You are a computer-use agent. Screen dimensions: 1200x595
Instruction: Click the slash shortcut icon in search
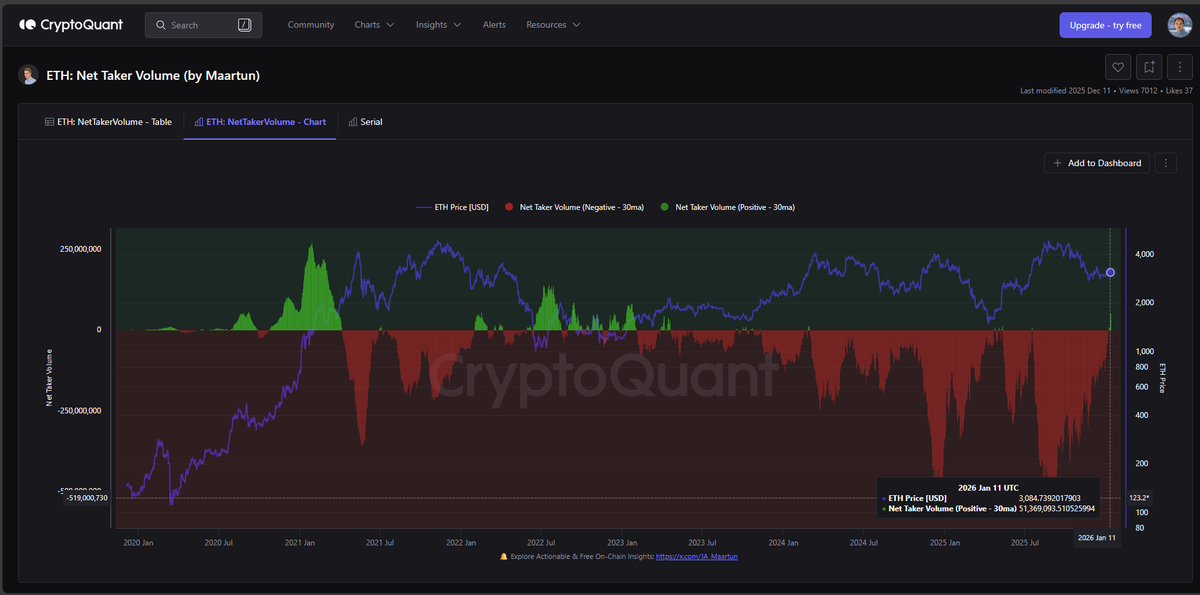(x=245, y=25)
